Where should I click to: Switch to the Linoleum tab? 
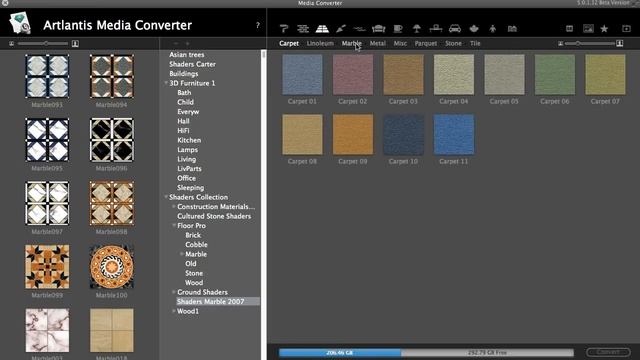point(320,43)
